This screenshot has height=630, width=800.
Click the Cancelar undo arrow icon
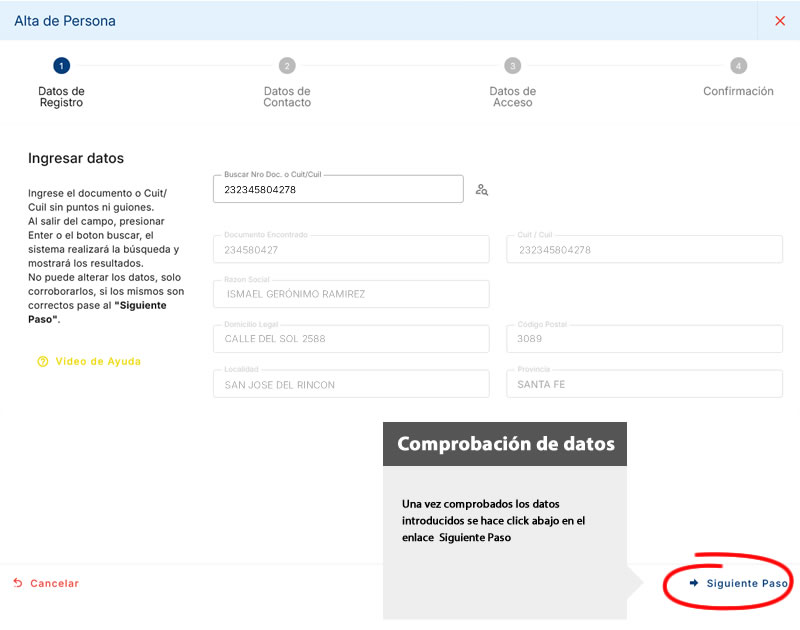point(18,583)
